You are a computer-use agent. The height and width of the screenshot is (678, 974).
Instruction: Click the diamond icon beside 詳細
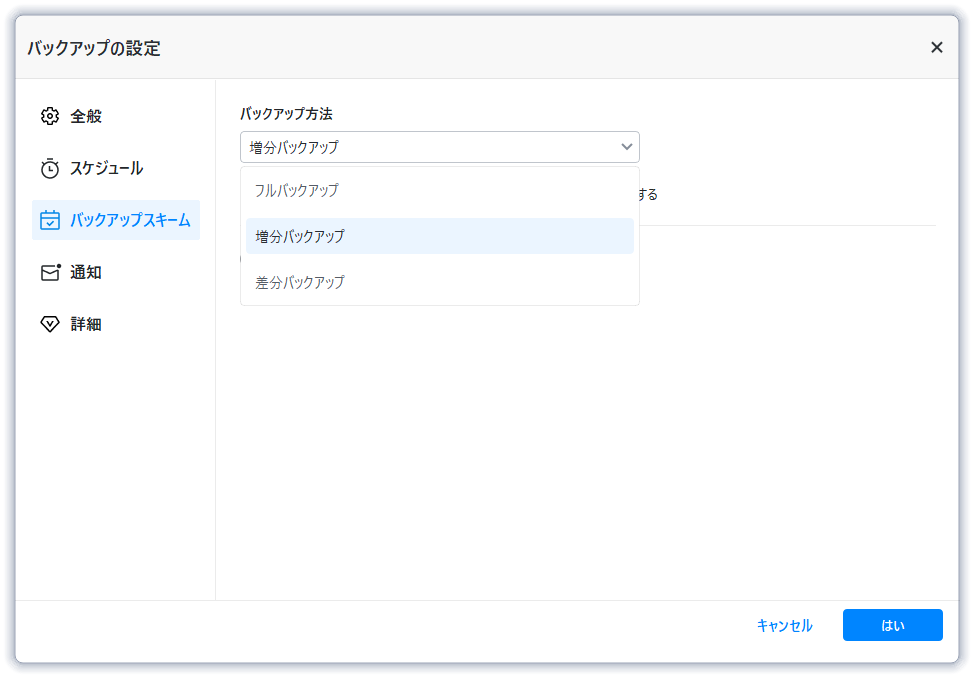[50, 324]
